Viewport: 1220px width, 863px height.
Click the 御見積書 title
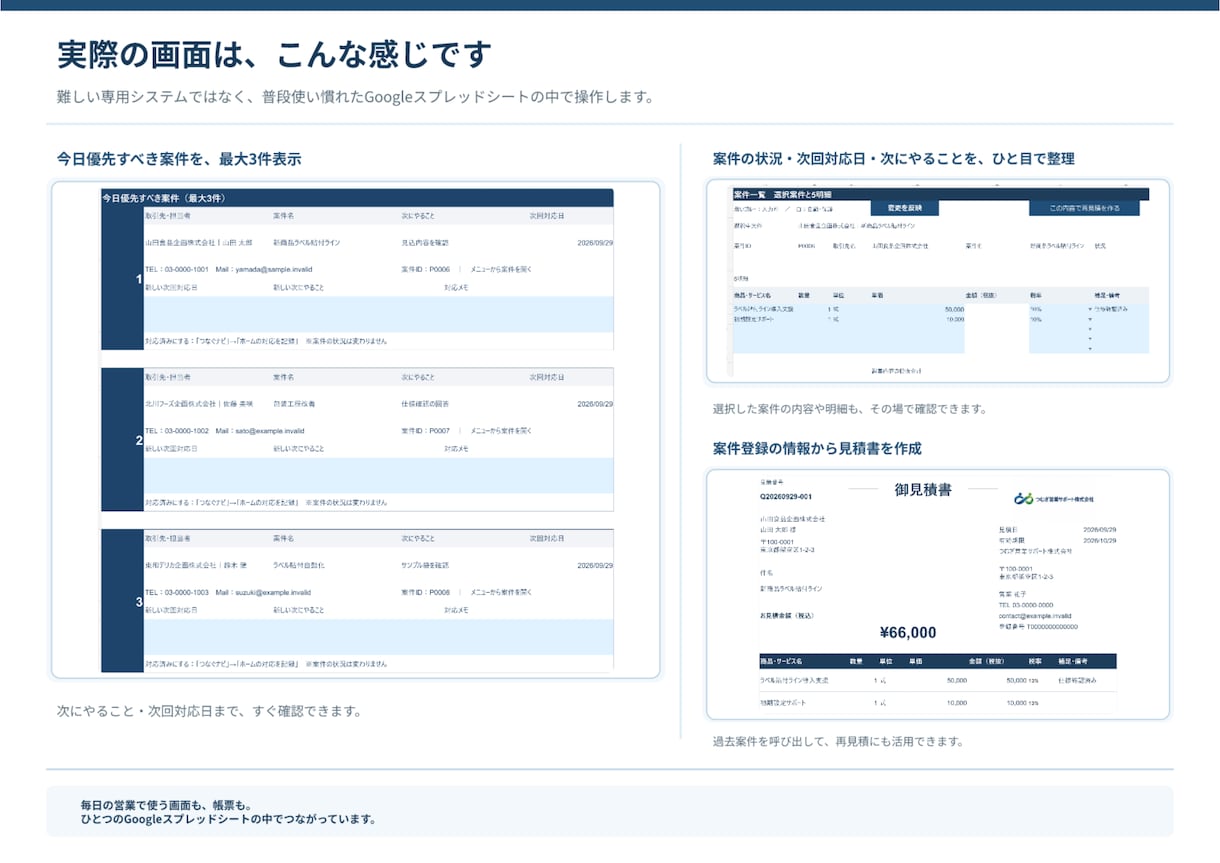923,490
